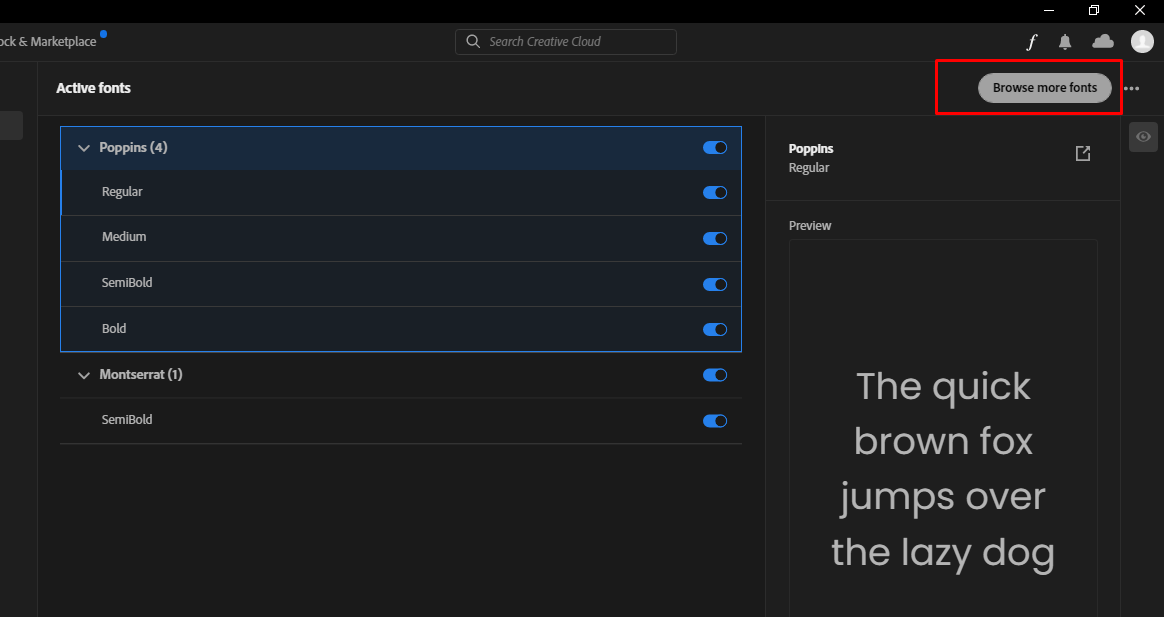Disable the Poppins Medium font toggle

tap(715, 238)
